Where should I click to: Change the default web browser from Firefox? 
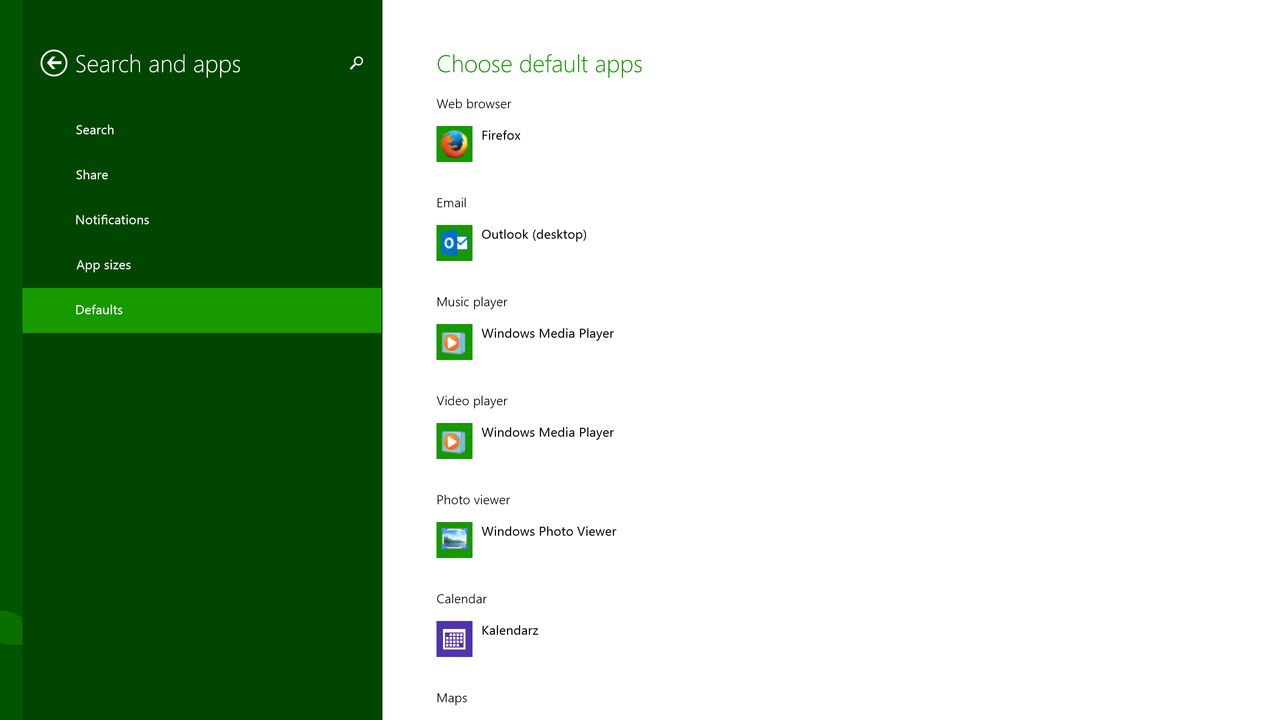point(501,135)
